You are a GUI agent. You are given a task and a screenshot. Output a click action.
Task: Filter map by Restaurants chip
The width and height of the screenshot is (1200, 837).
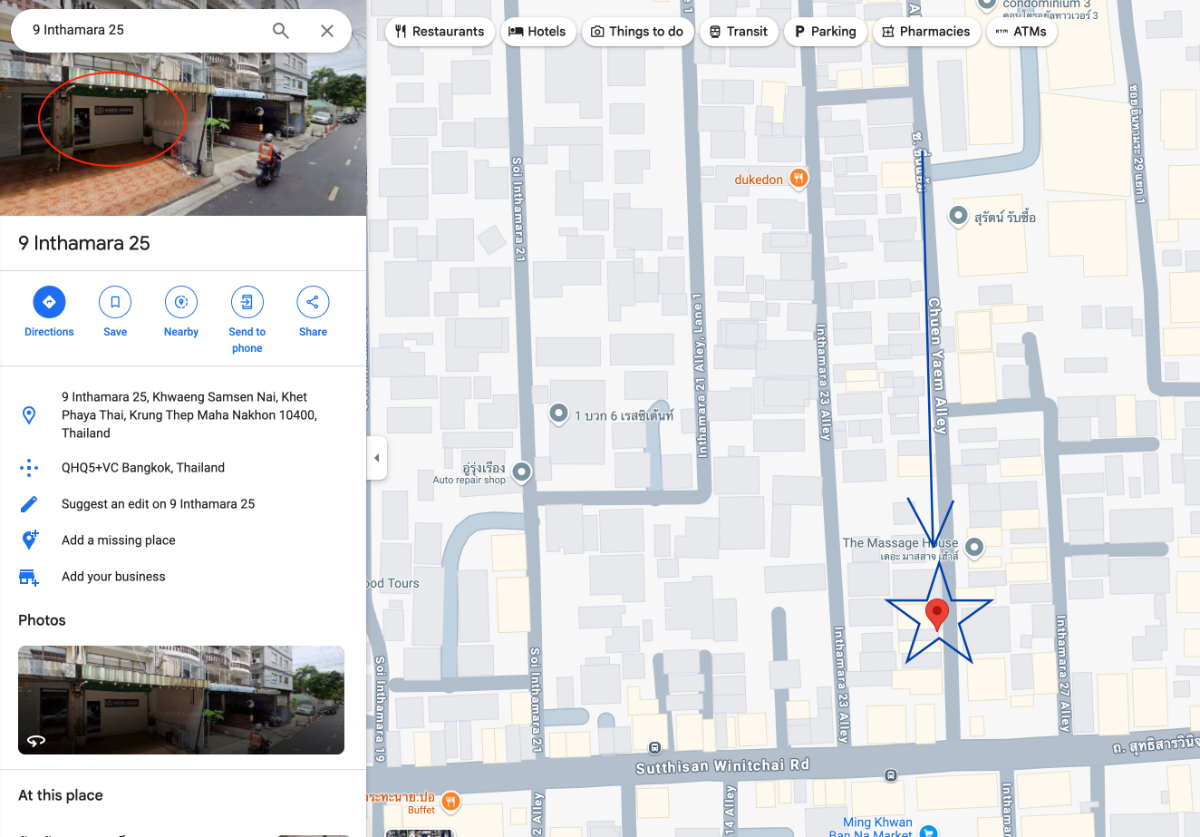click(x=439, y=31)
